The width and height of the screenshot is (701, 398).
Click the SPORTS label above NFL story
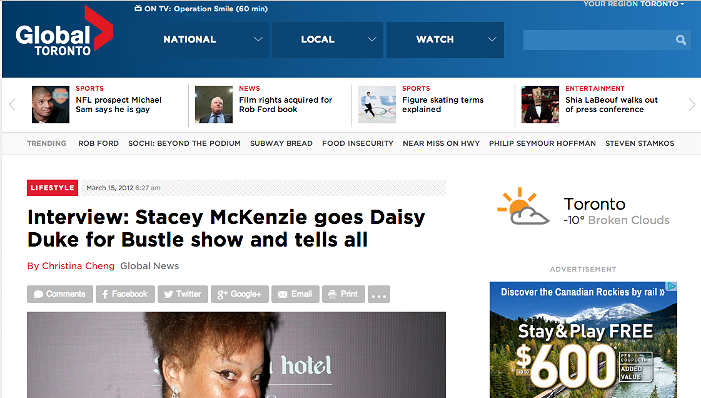[x=89, y=89]
